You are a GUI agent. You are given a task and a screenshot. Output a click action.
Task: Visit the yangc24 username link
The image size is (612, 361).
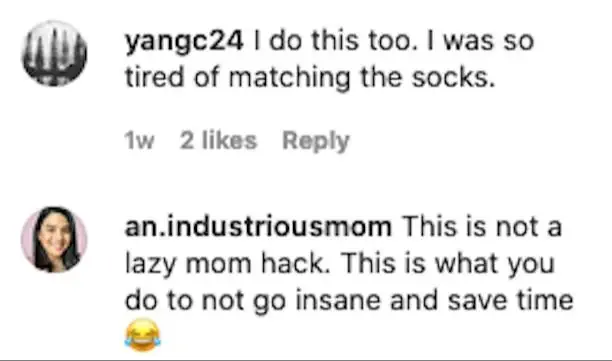pyautogui.click(x=184, y=41)
